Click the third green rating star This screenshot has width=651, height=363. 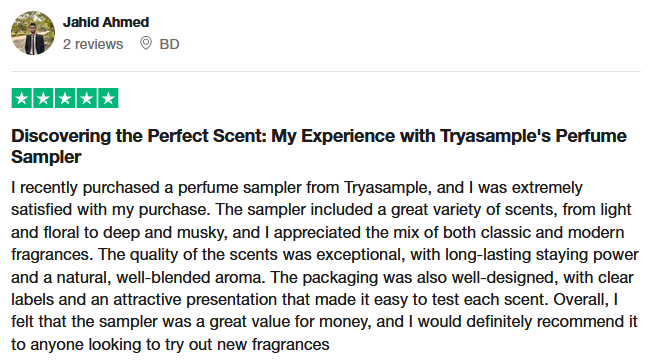tap(65, 98)
